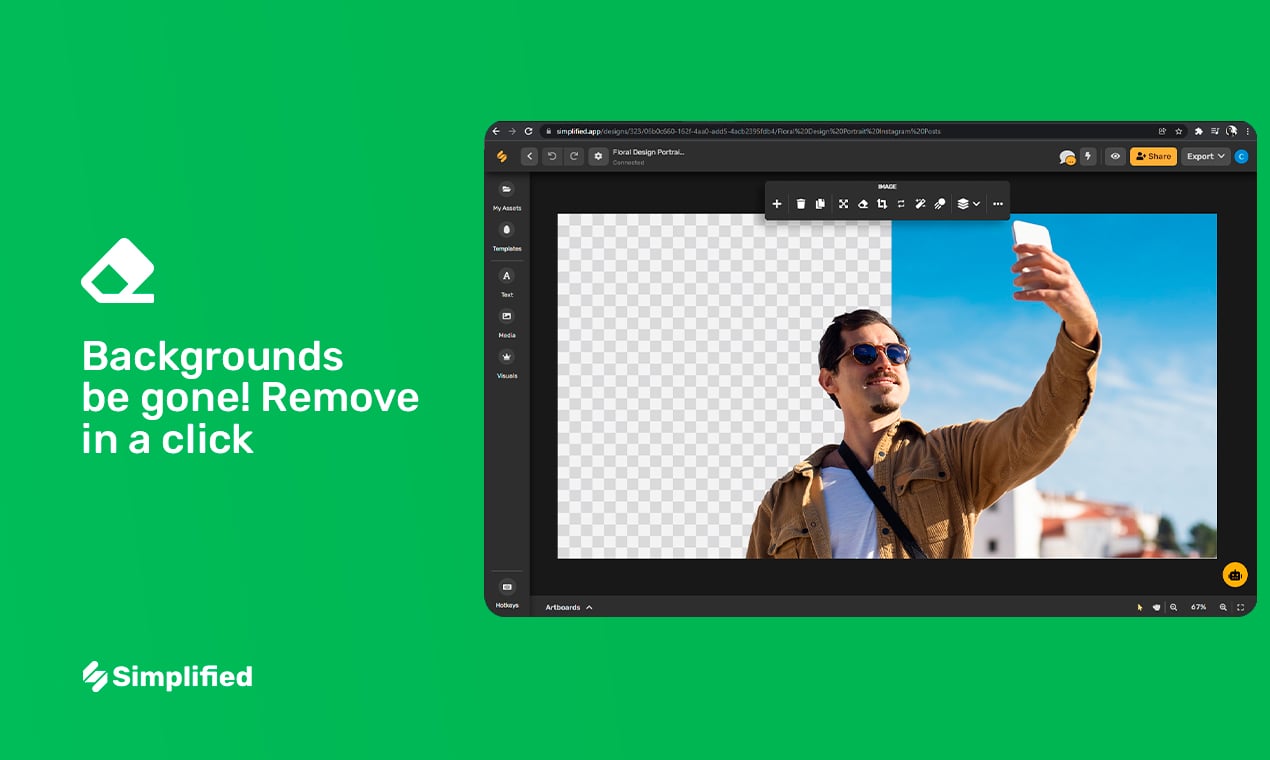Viewport: 1270px width, 760px height.
Task: Switch to the hand pan tool
Action: point(1156,607)
